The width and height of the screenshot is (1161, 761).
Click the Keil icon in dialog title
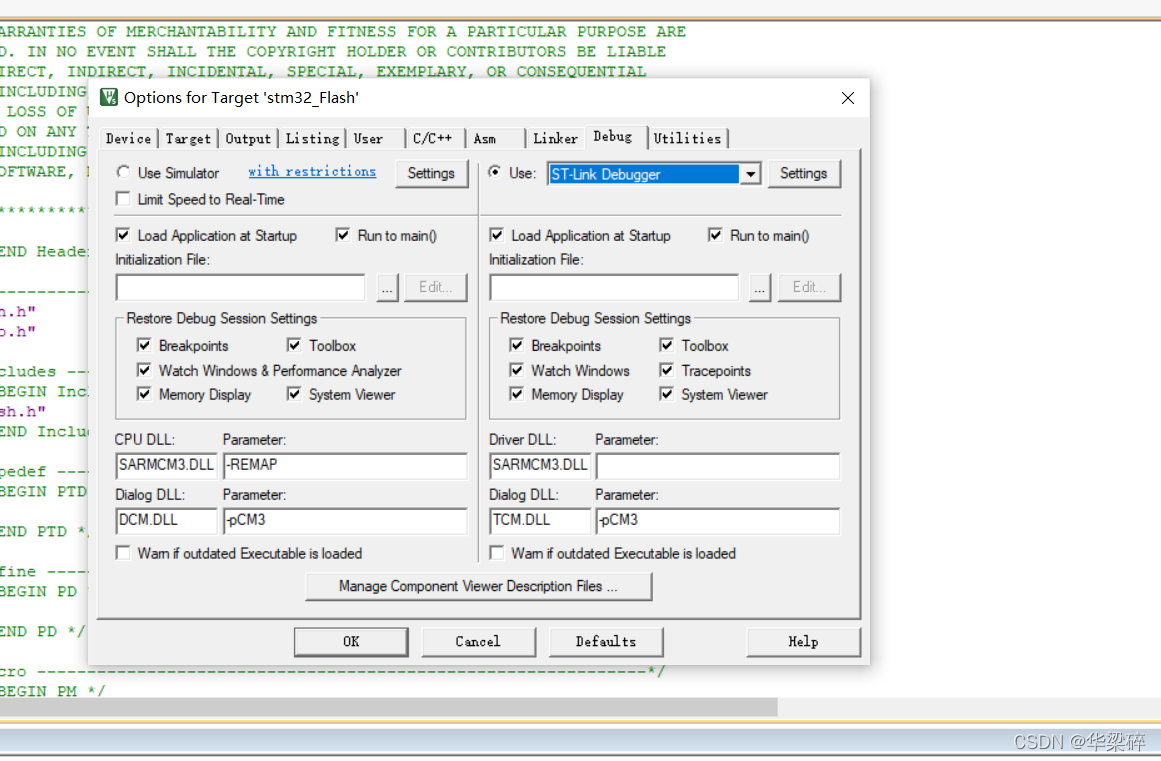pos(109,97)
